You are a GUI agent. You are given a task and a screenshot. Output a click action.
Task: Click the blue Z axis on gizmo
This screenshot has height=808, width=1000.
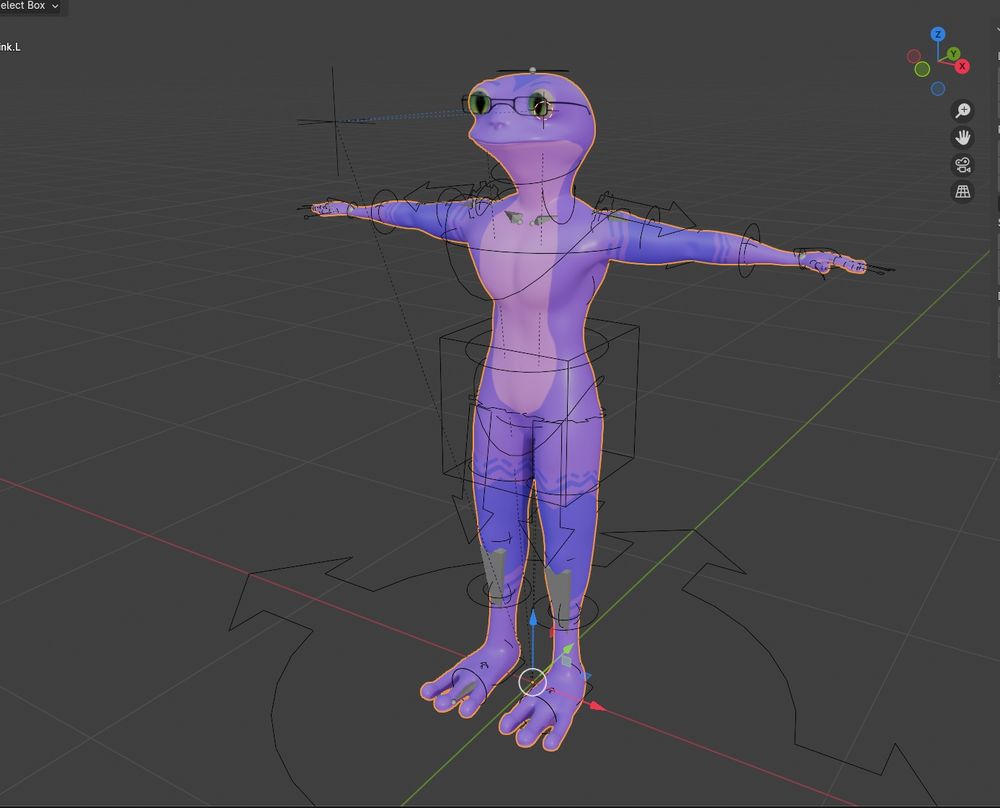tap(938, 34)
